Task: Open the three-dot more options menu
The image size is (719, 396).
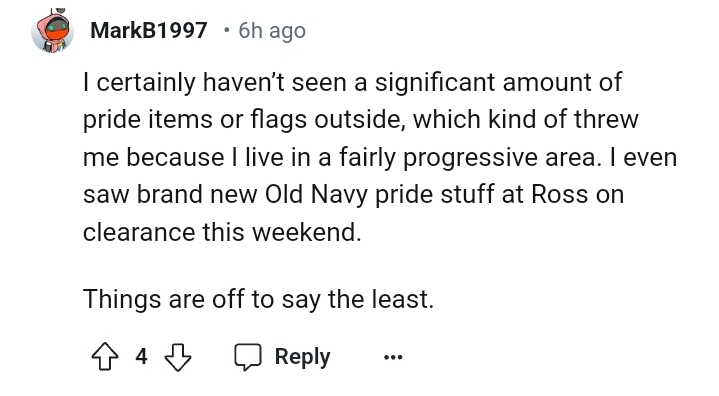Action: 393,357
